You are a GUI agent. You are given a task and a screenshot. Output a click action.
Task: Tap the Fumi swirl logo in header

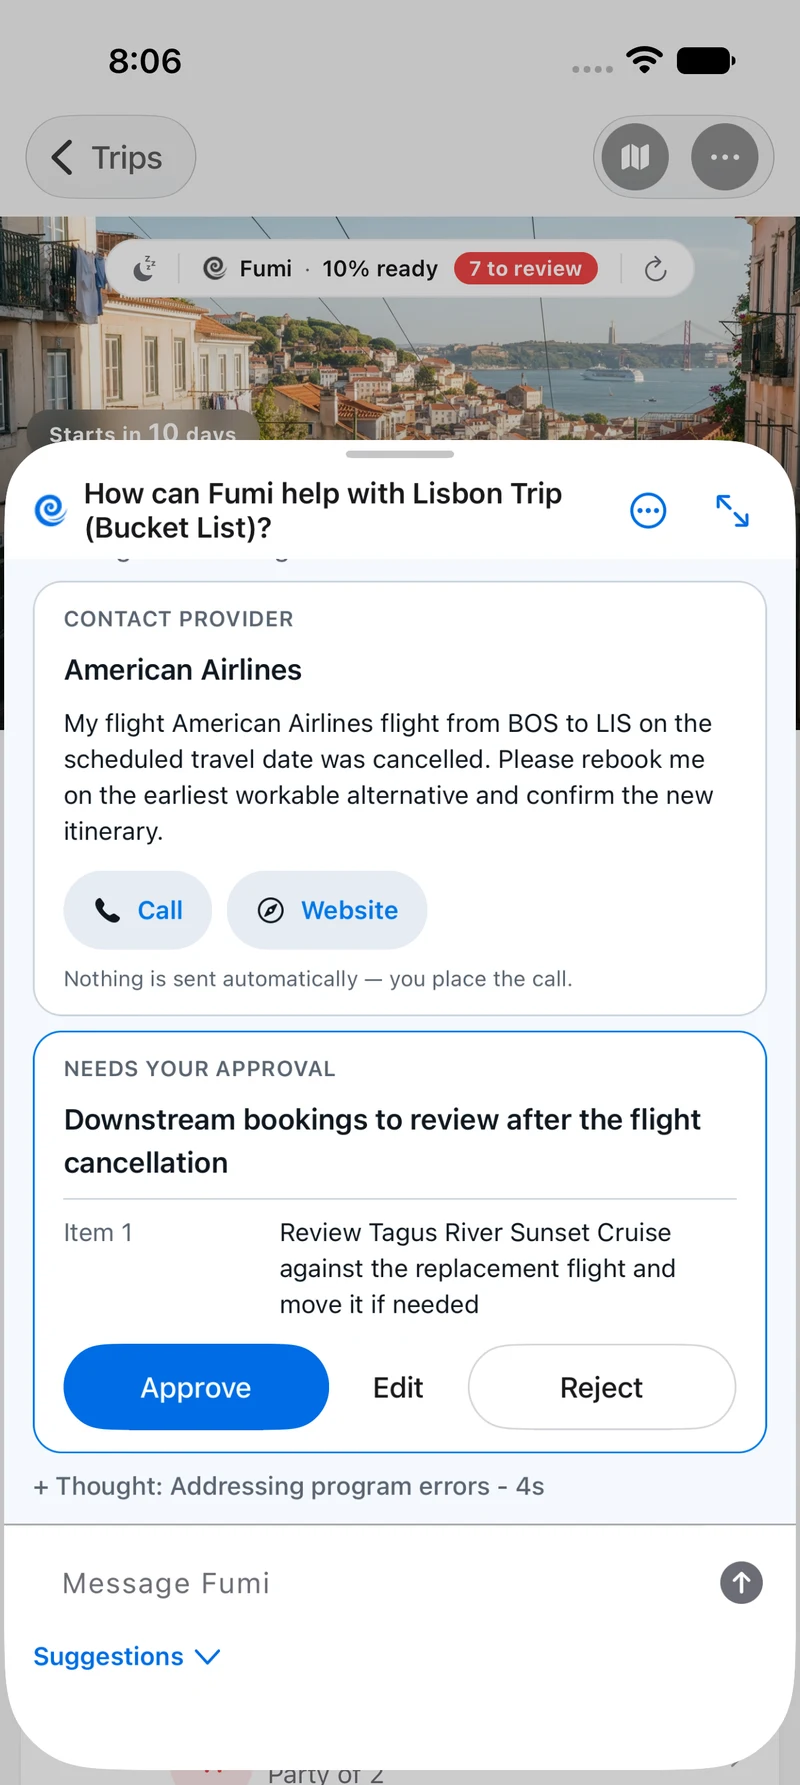pos(50,510)
